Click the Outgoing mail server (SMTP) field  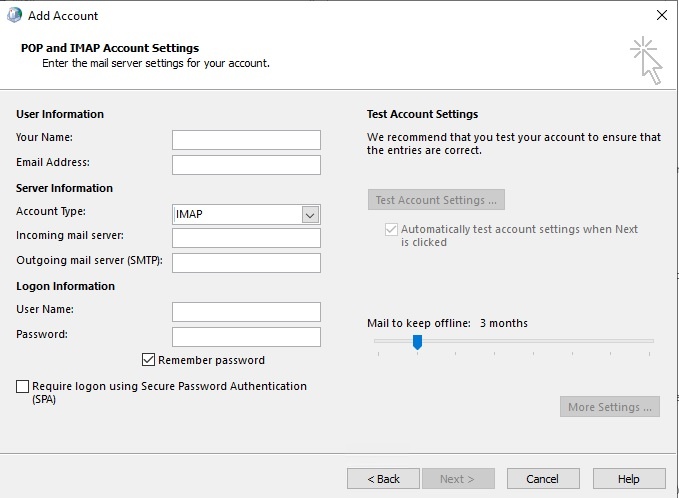coord(246,263)
